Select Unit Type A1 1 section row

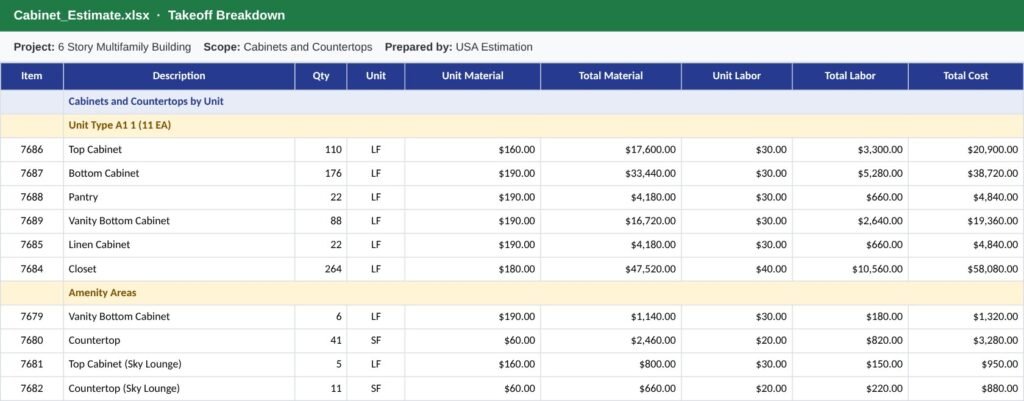click(512, 125)
